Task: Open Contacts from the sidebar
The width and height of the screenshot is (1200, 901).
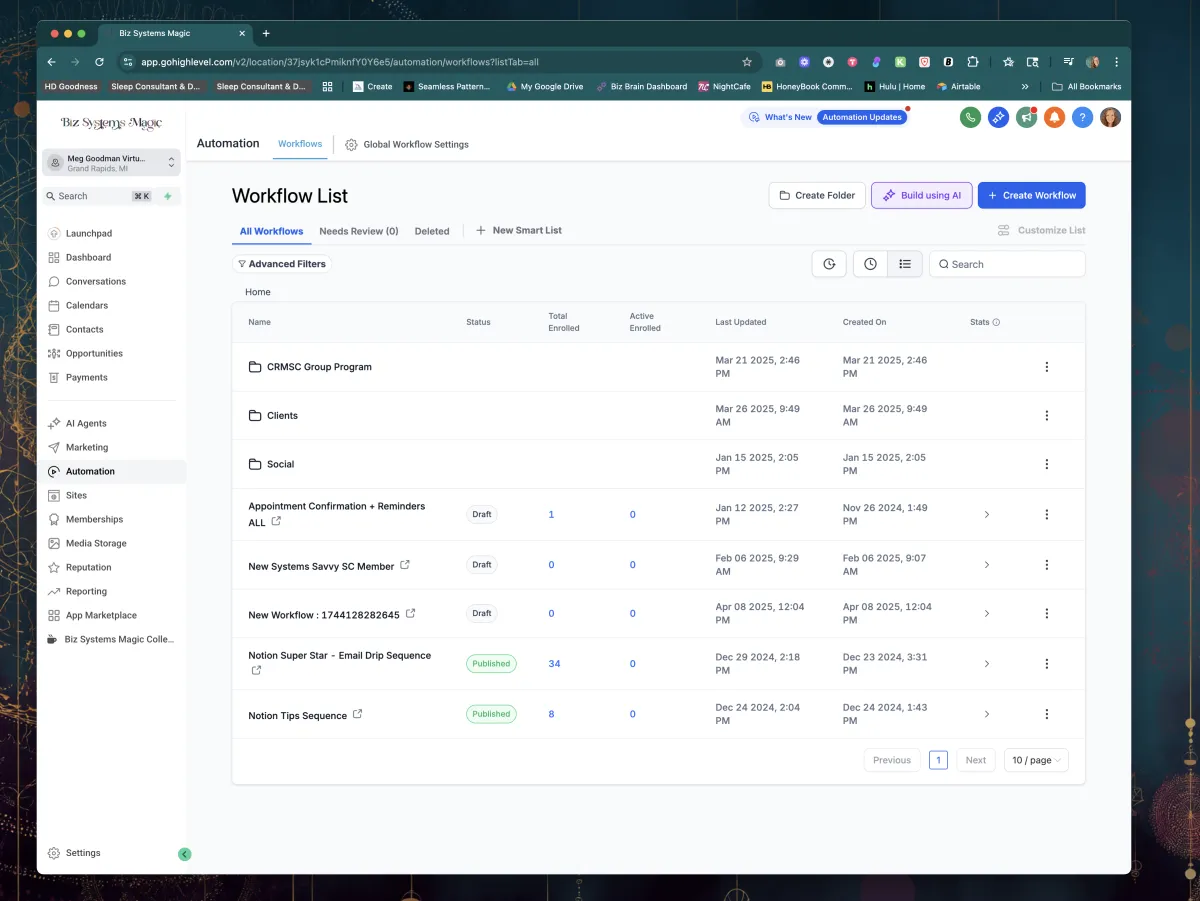Action: click(84, 329)
